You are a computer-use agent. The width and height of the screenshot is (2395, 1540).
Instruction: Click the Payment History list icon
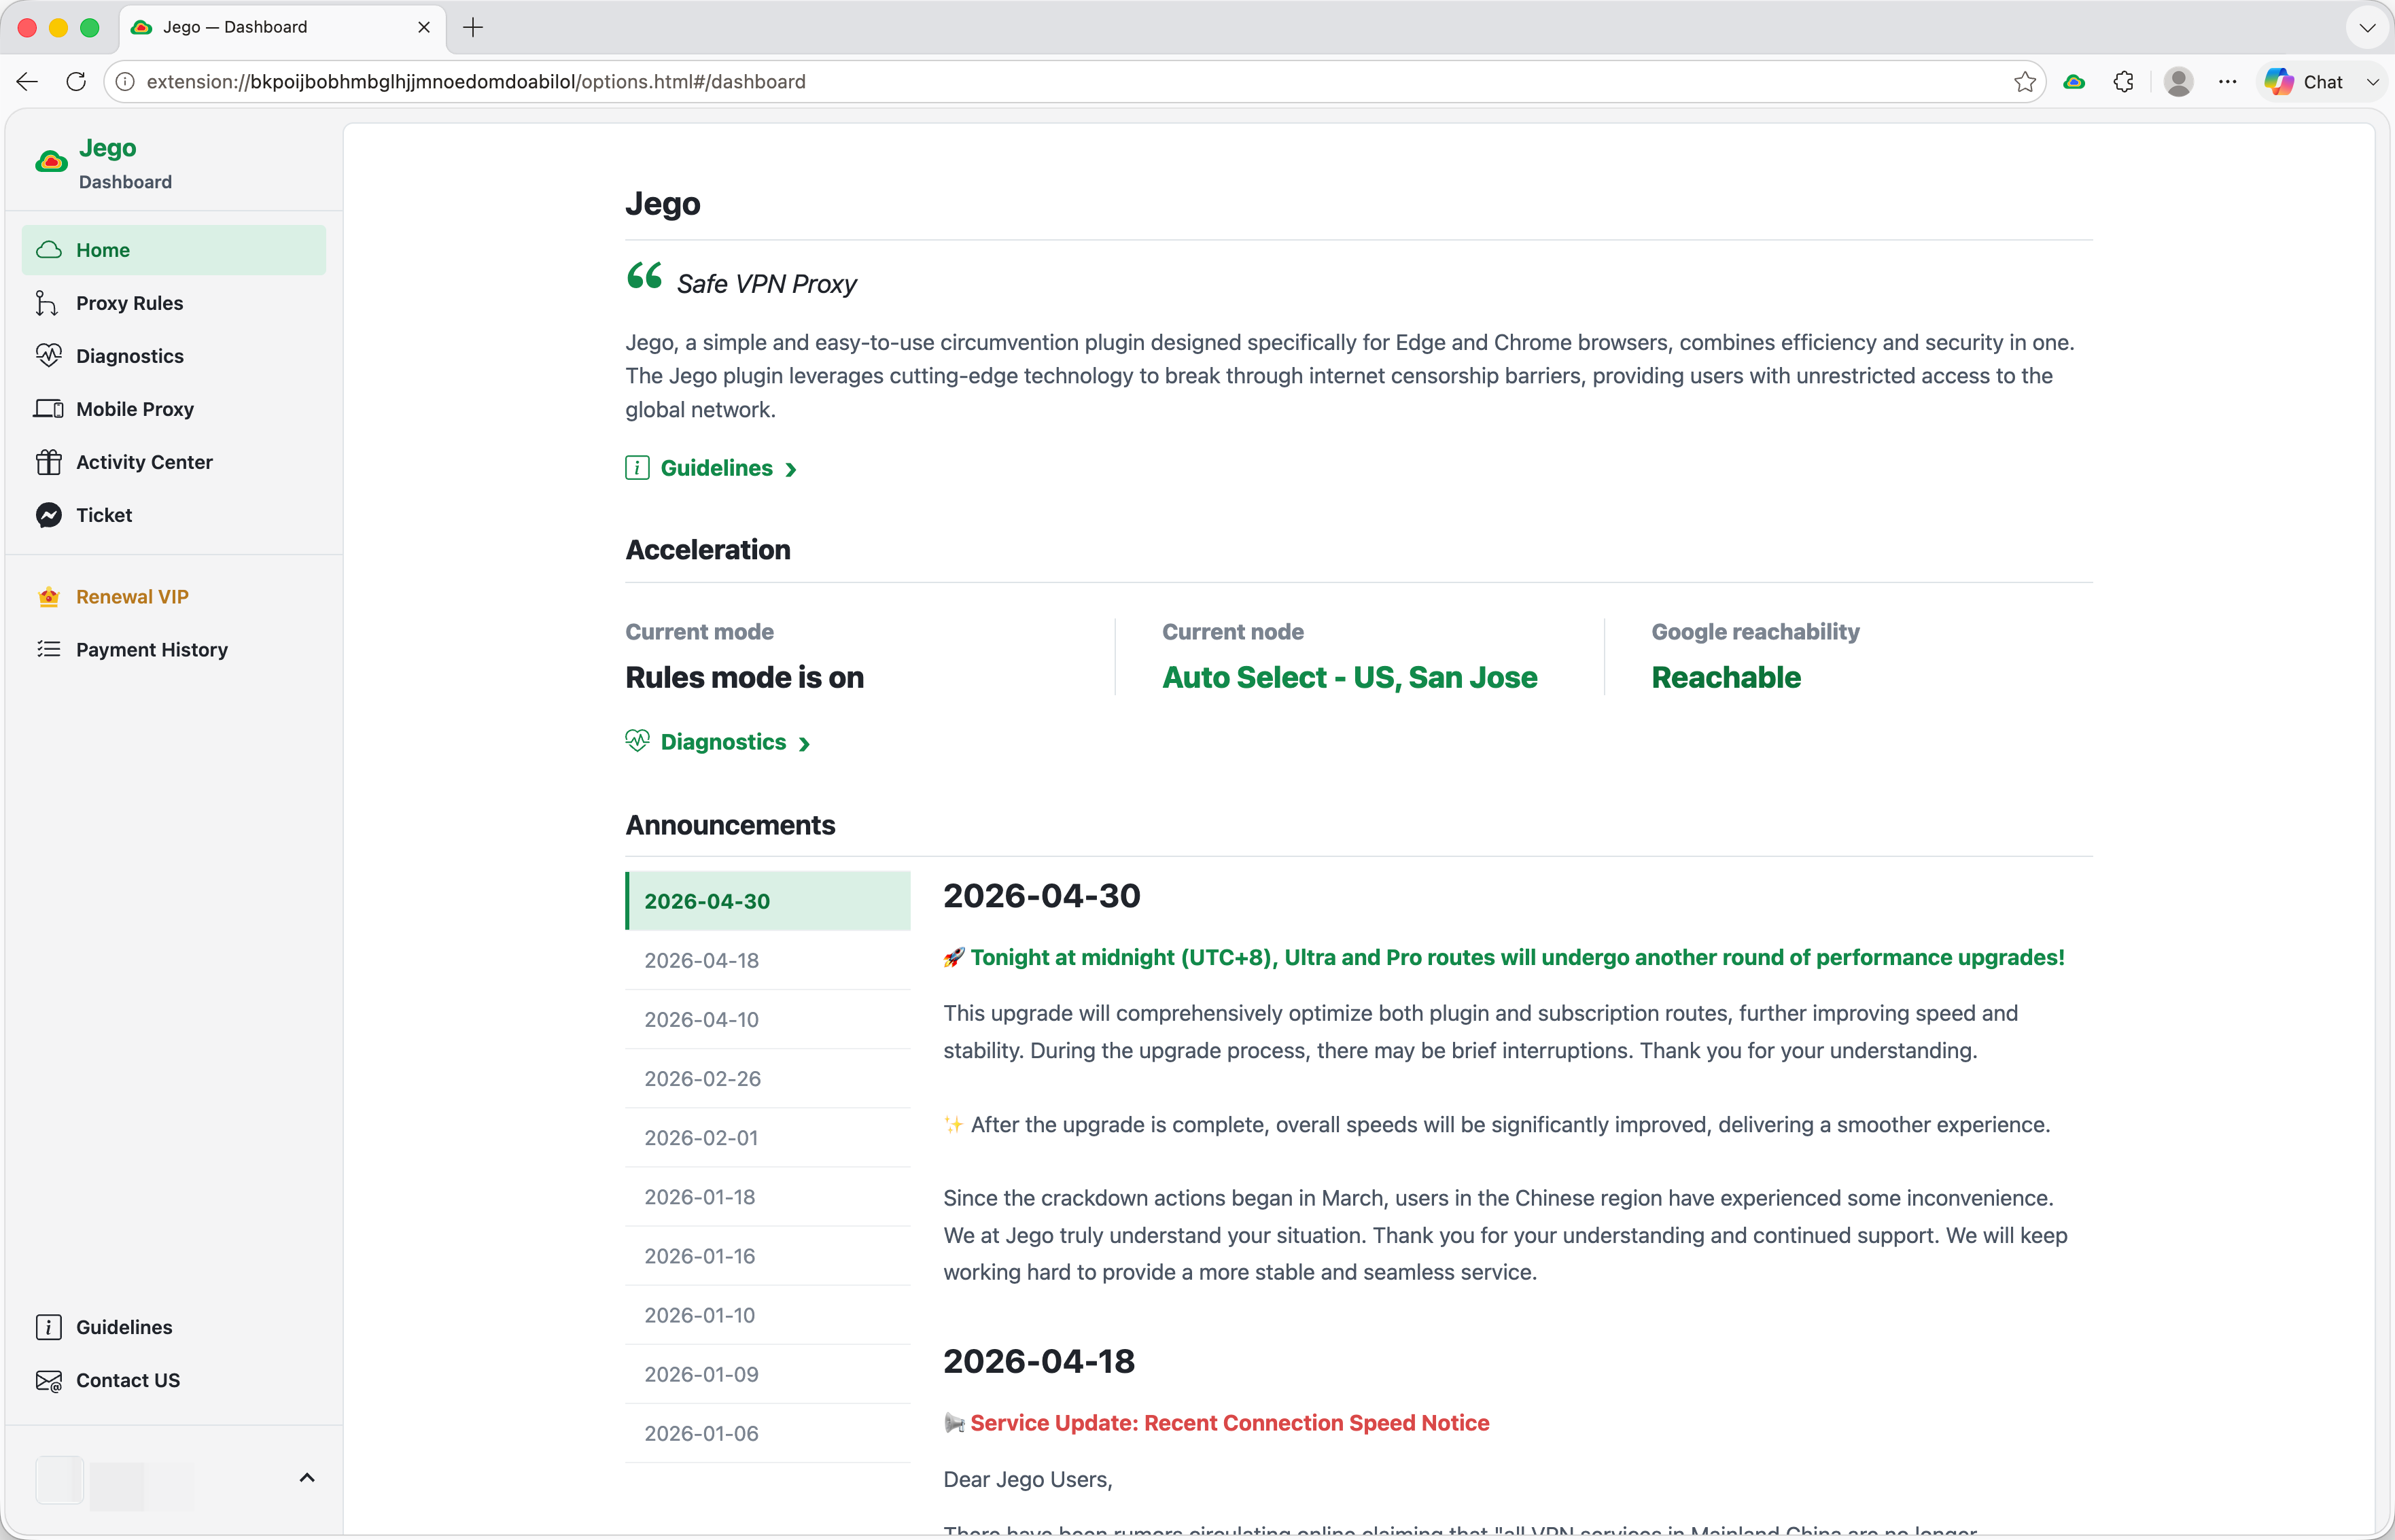(49, 650)
